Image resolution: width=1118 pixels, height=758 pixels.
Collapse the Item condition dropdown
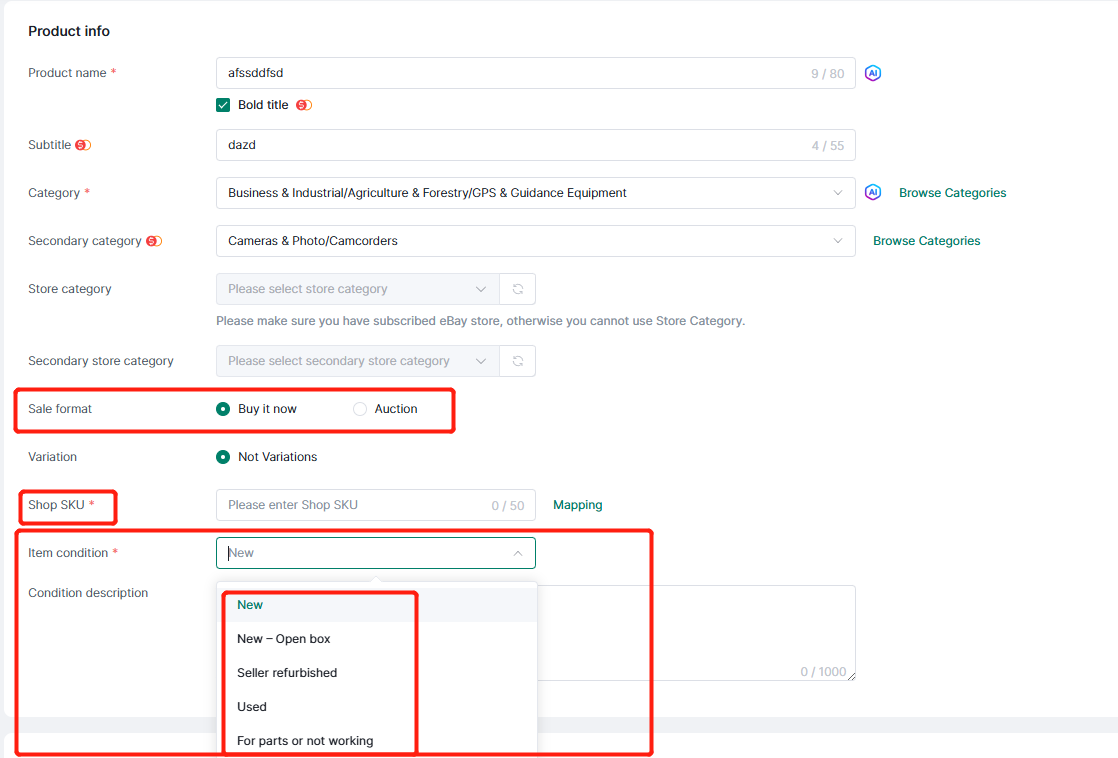517,553
